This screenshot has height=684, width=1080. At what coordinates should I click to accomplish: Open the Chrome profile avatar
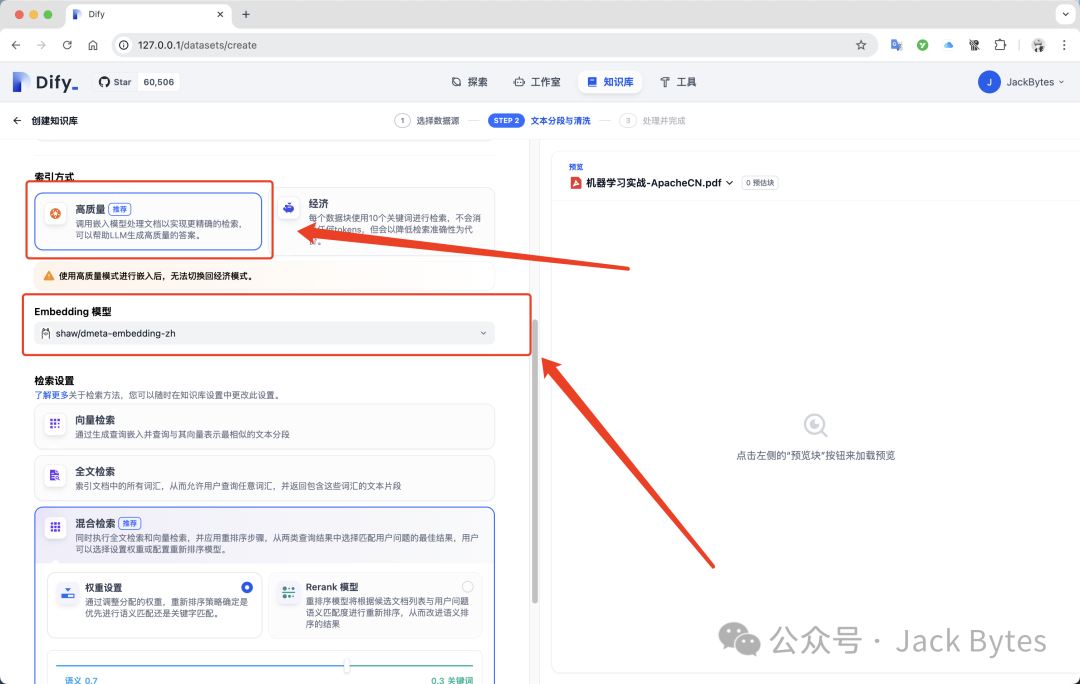coord(1038,45)
